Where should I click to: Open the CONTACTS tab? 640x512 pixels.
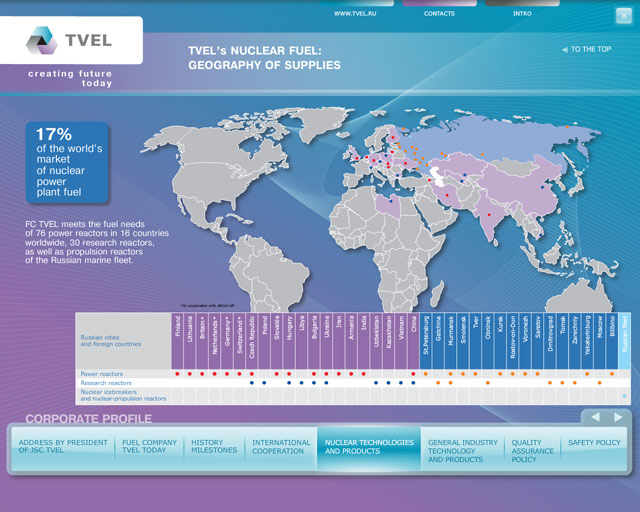(439, 13)
